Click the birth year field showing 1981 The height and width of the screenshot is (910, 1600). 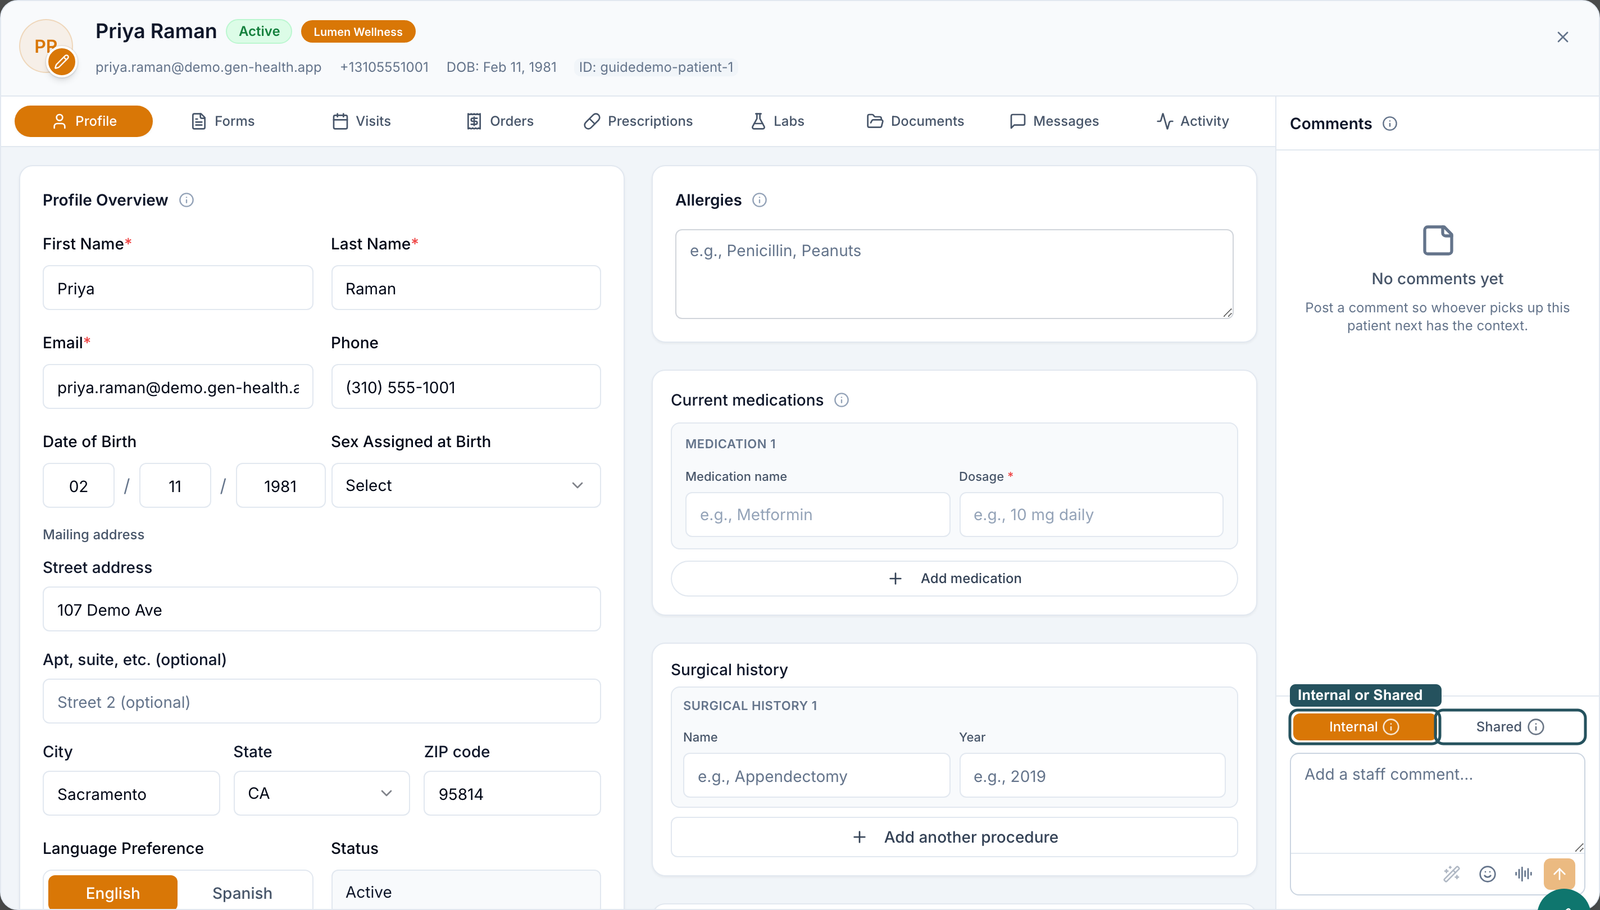(280, 486)
